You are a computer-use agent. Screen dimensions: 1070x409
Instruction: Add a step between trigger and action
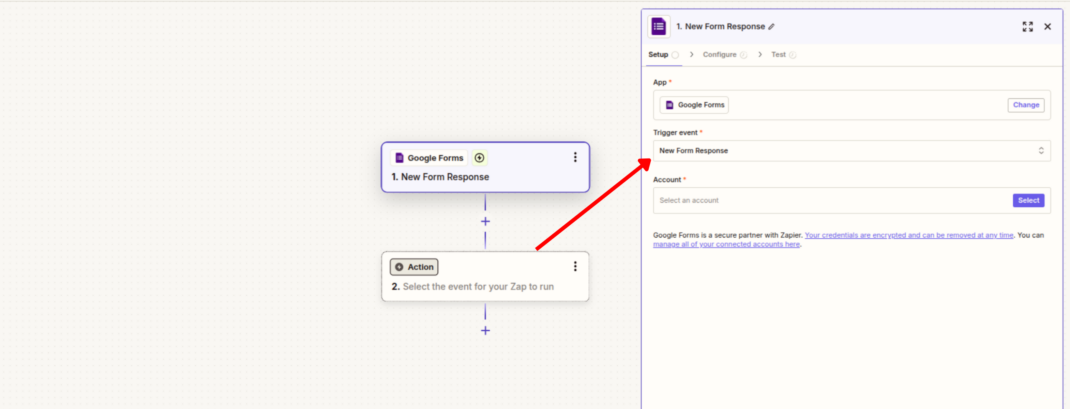tap(485, 221)
